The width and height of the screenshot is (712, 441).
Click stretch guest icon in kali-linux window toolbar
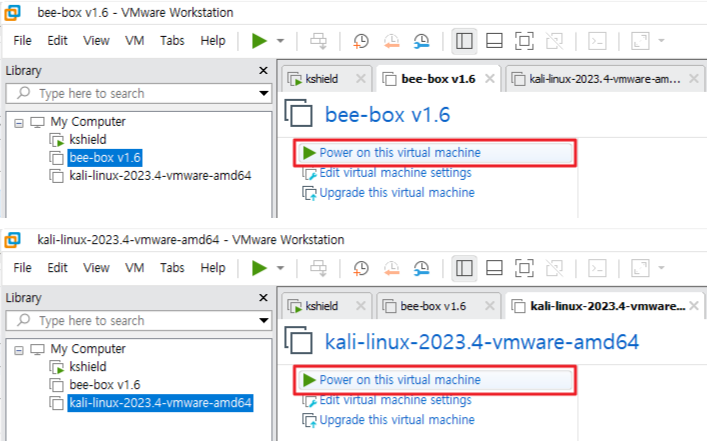point(640,268)
